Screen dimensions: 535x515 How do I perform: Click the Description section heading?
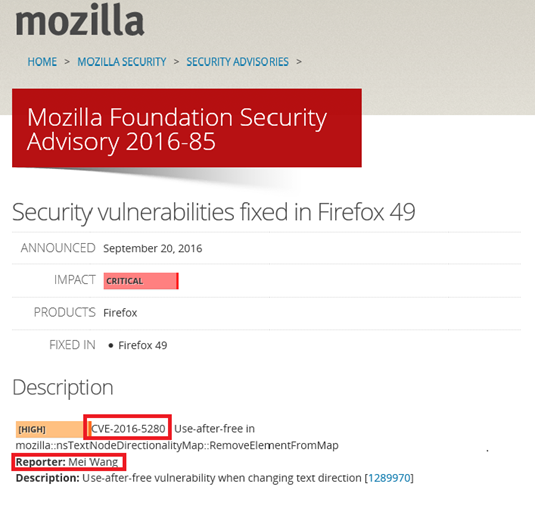[x=63, y=388]
